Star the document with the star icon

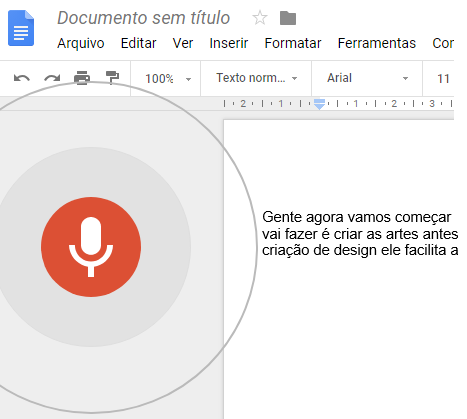click(x=260, y=18)
